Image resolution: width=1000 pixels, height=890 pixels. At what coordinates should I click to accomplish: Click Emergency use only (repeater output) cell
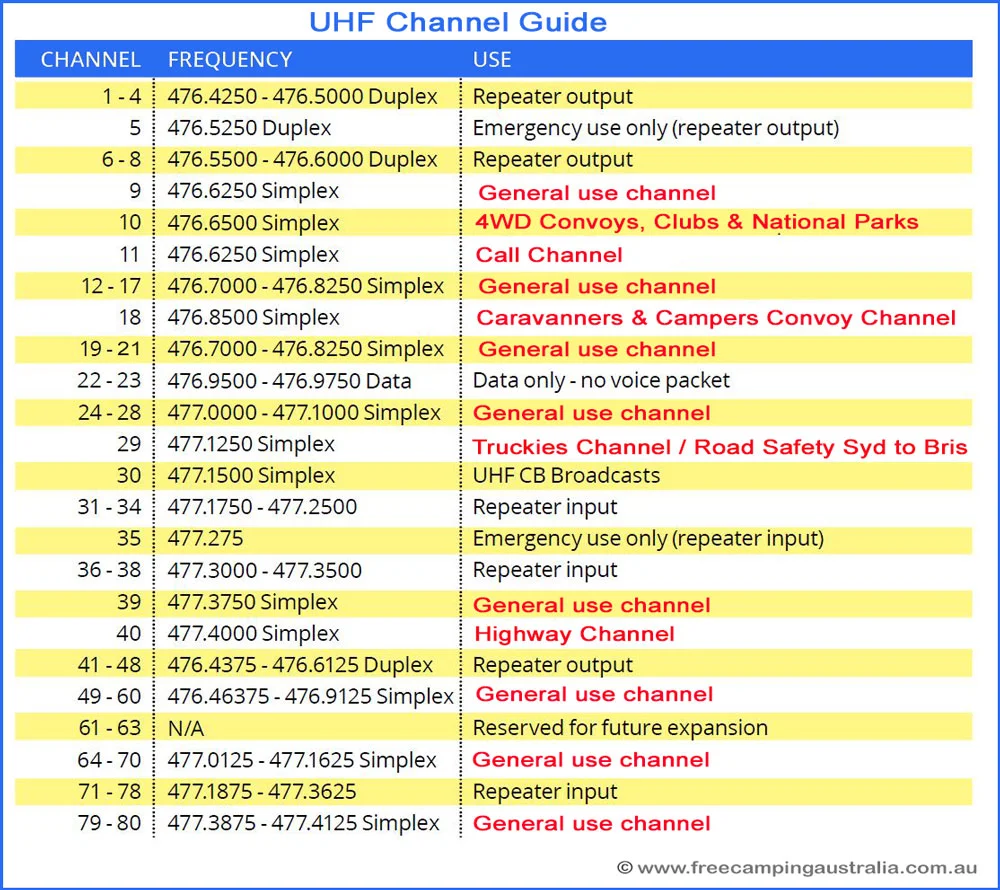coord(655,128)
